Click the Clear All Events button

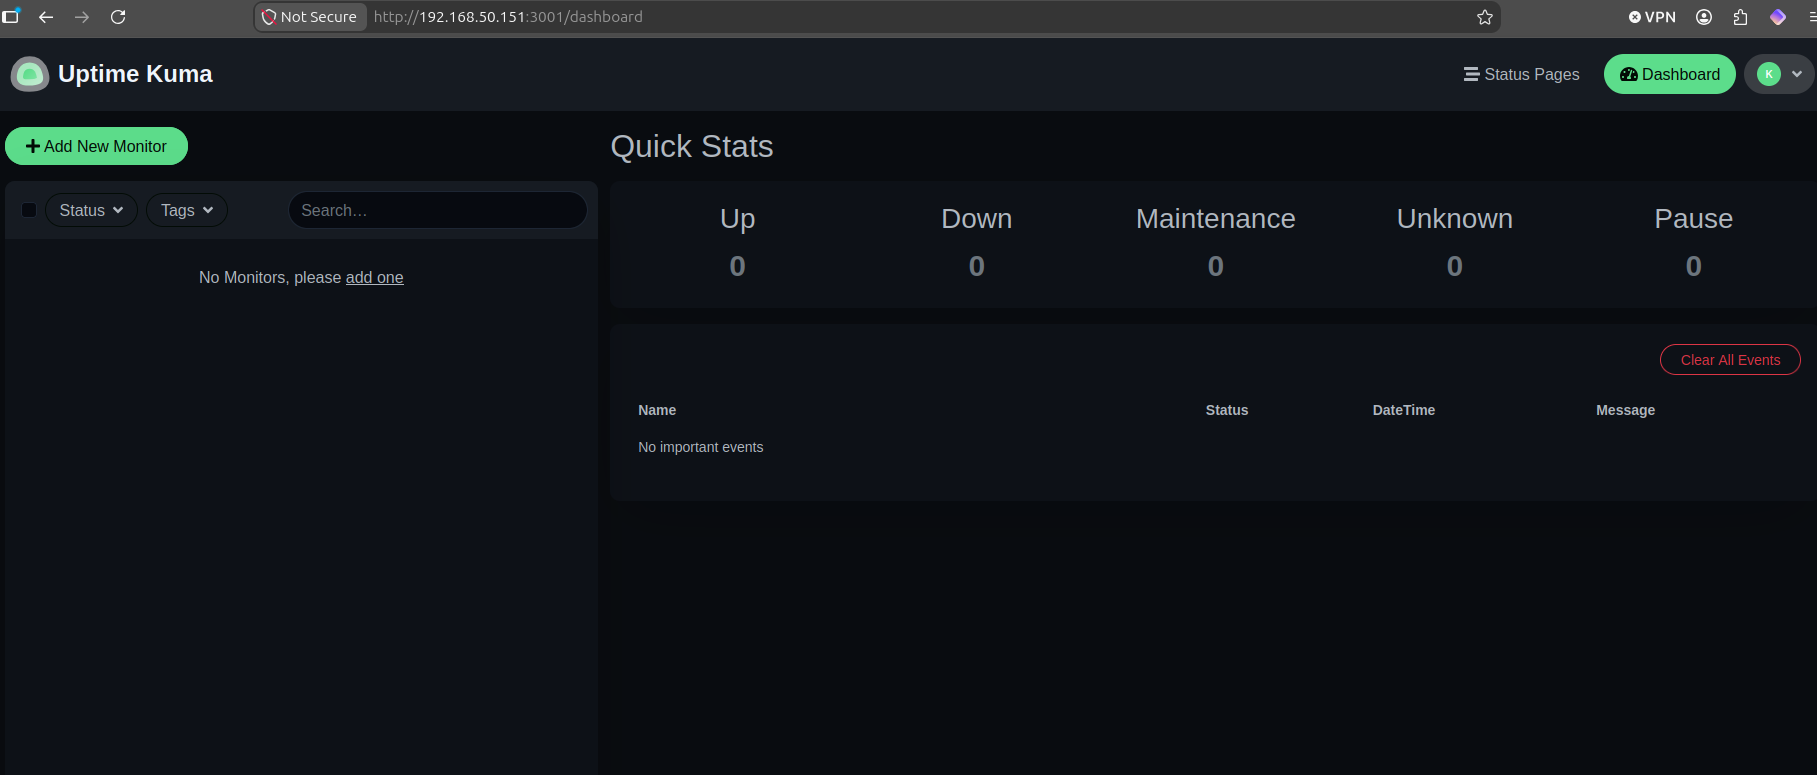[1730, 360]
